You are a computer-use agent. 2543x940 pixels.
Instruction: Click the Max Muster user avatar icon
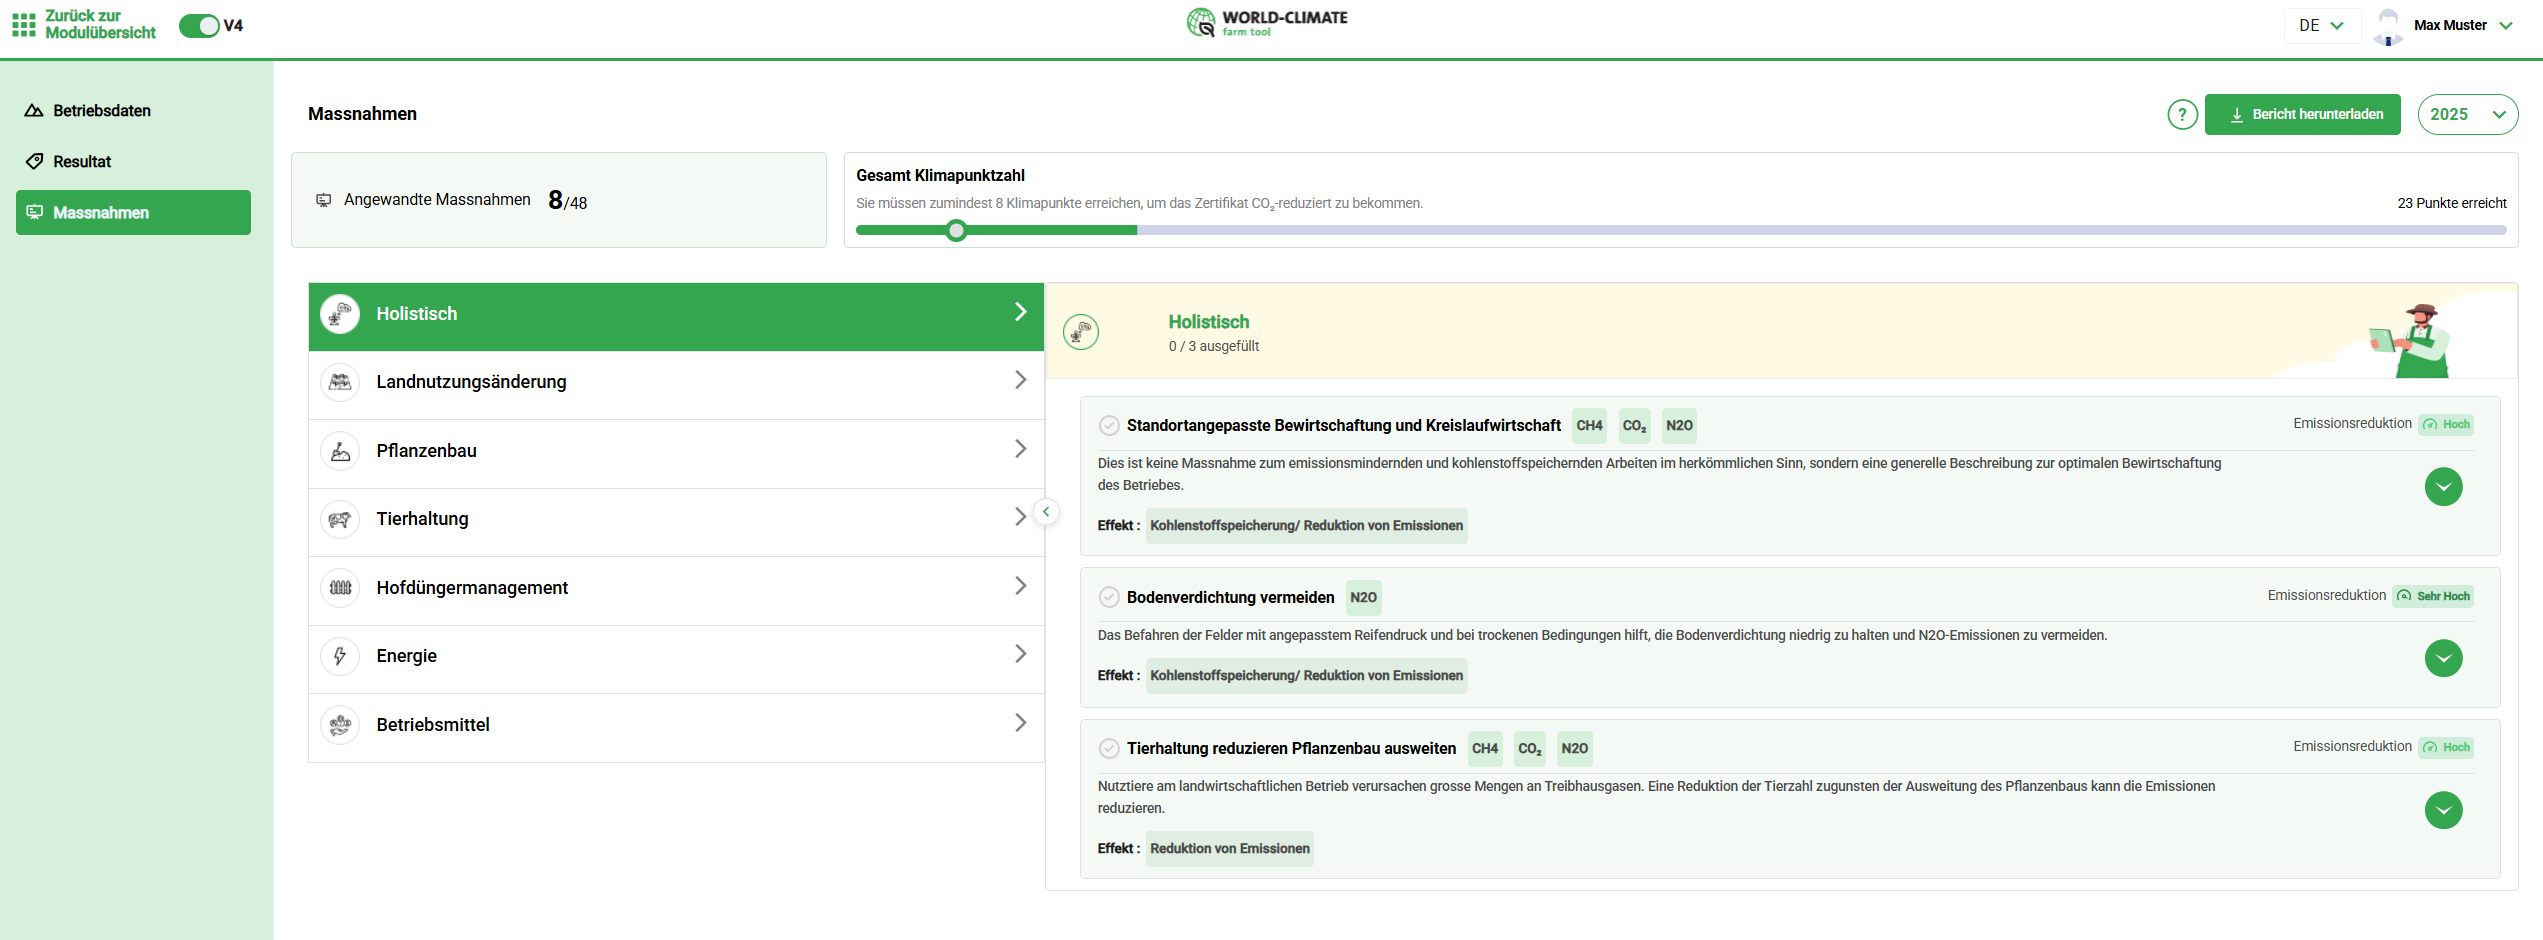click(2388, 26)
